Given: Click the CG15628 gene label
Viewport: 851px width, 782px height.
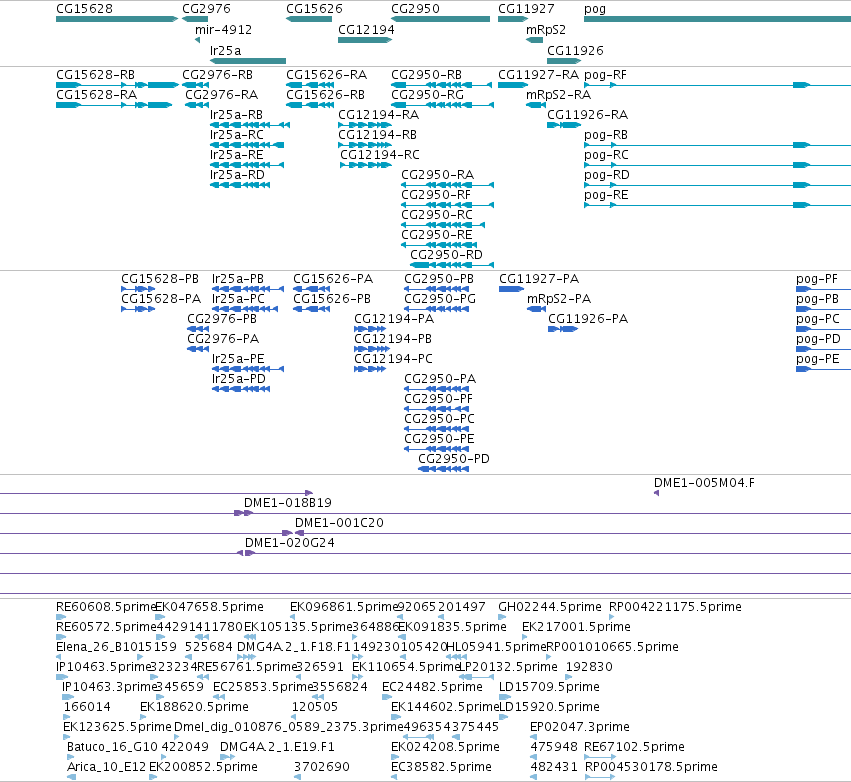Looking at the screenshot, I should [84, 9].
